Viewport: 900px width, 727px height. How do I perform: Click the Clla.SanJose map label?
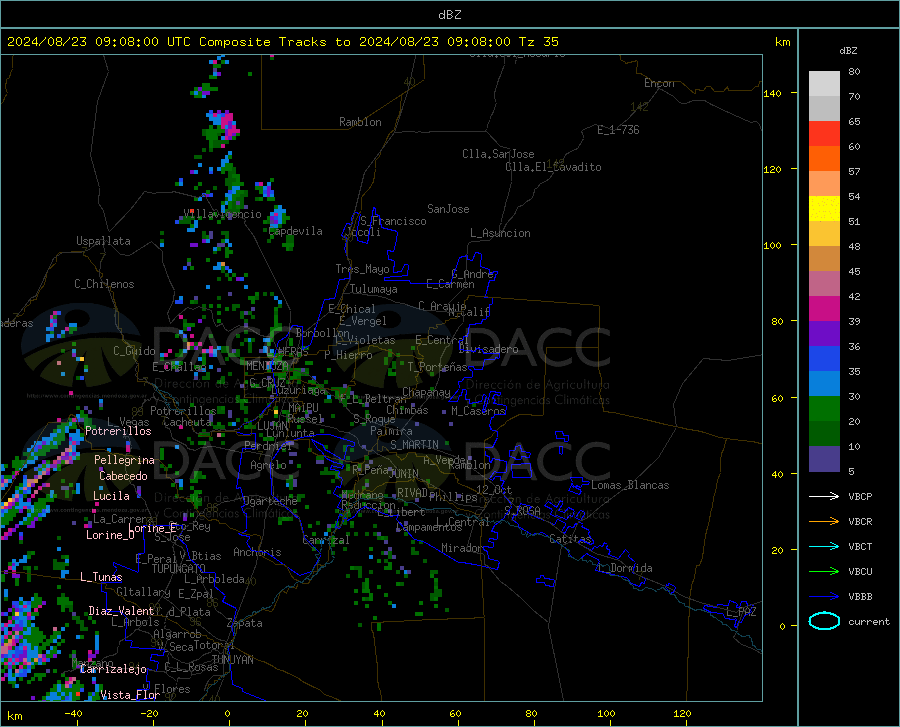pos(498,154)
